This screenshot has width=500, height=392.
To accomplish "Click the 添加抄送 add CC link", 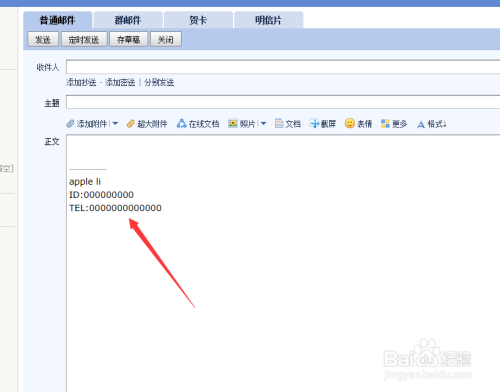I will pos(81,82).
